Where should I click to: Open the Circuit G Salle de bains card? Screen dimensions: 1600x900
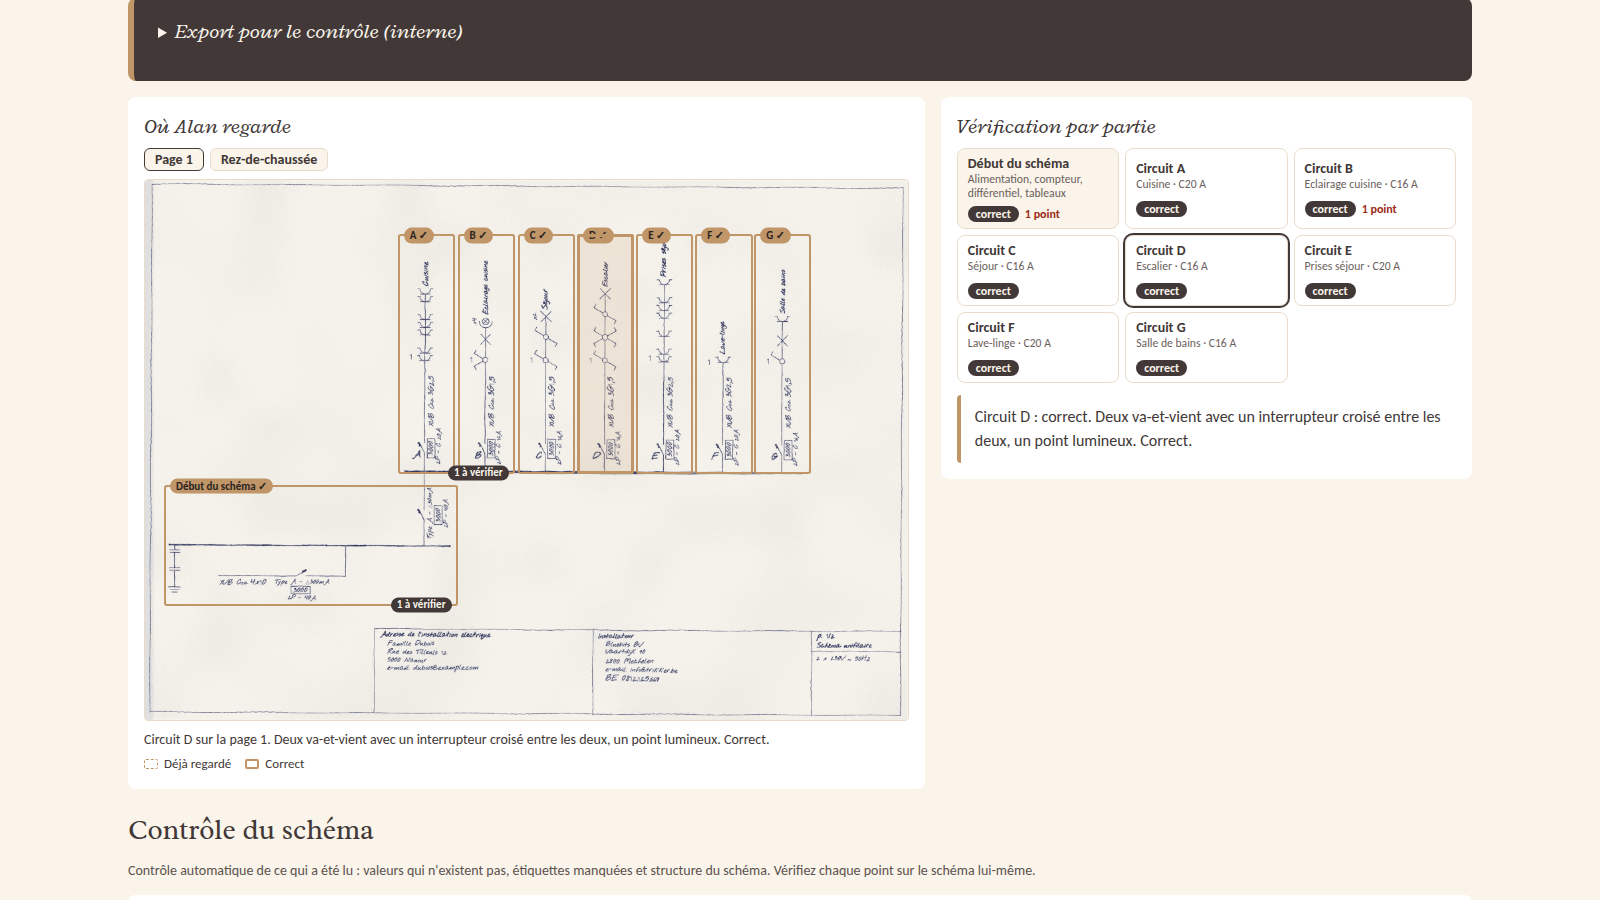1206,347
